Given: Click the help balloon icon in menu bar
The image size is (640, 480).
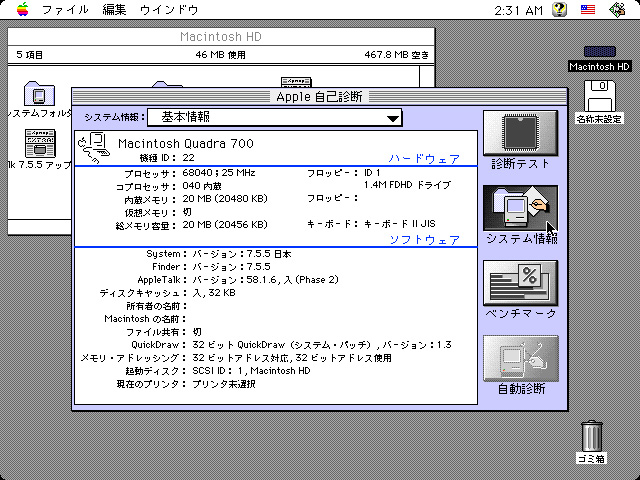Looking at the screenshot, I should [x=559, y=9].
